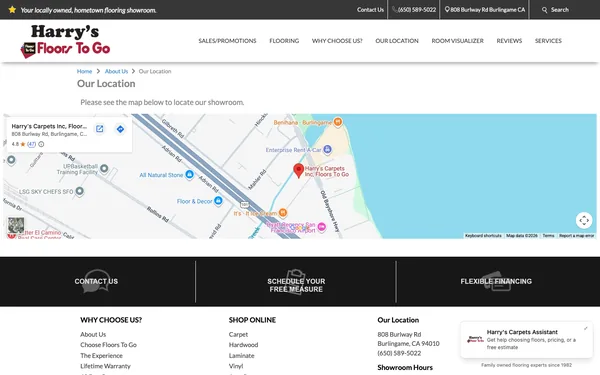This screenshot has width=600, height=375.
Task: Click the "Our Location" page heading
Action: click(106, 84)
